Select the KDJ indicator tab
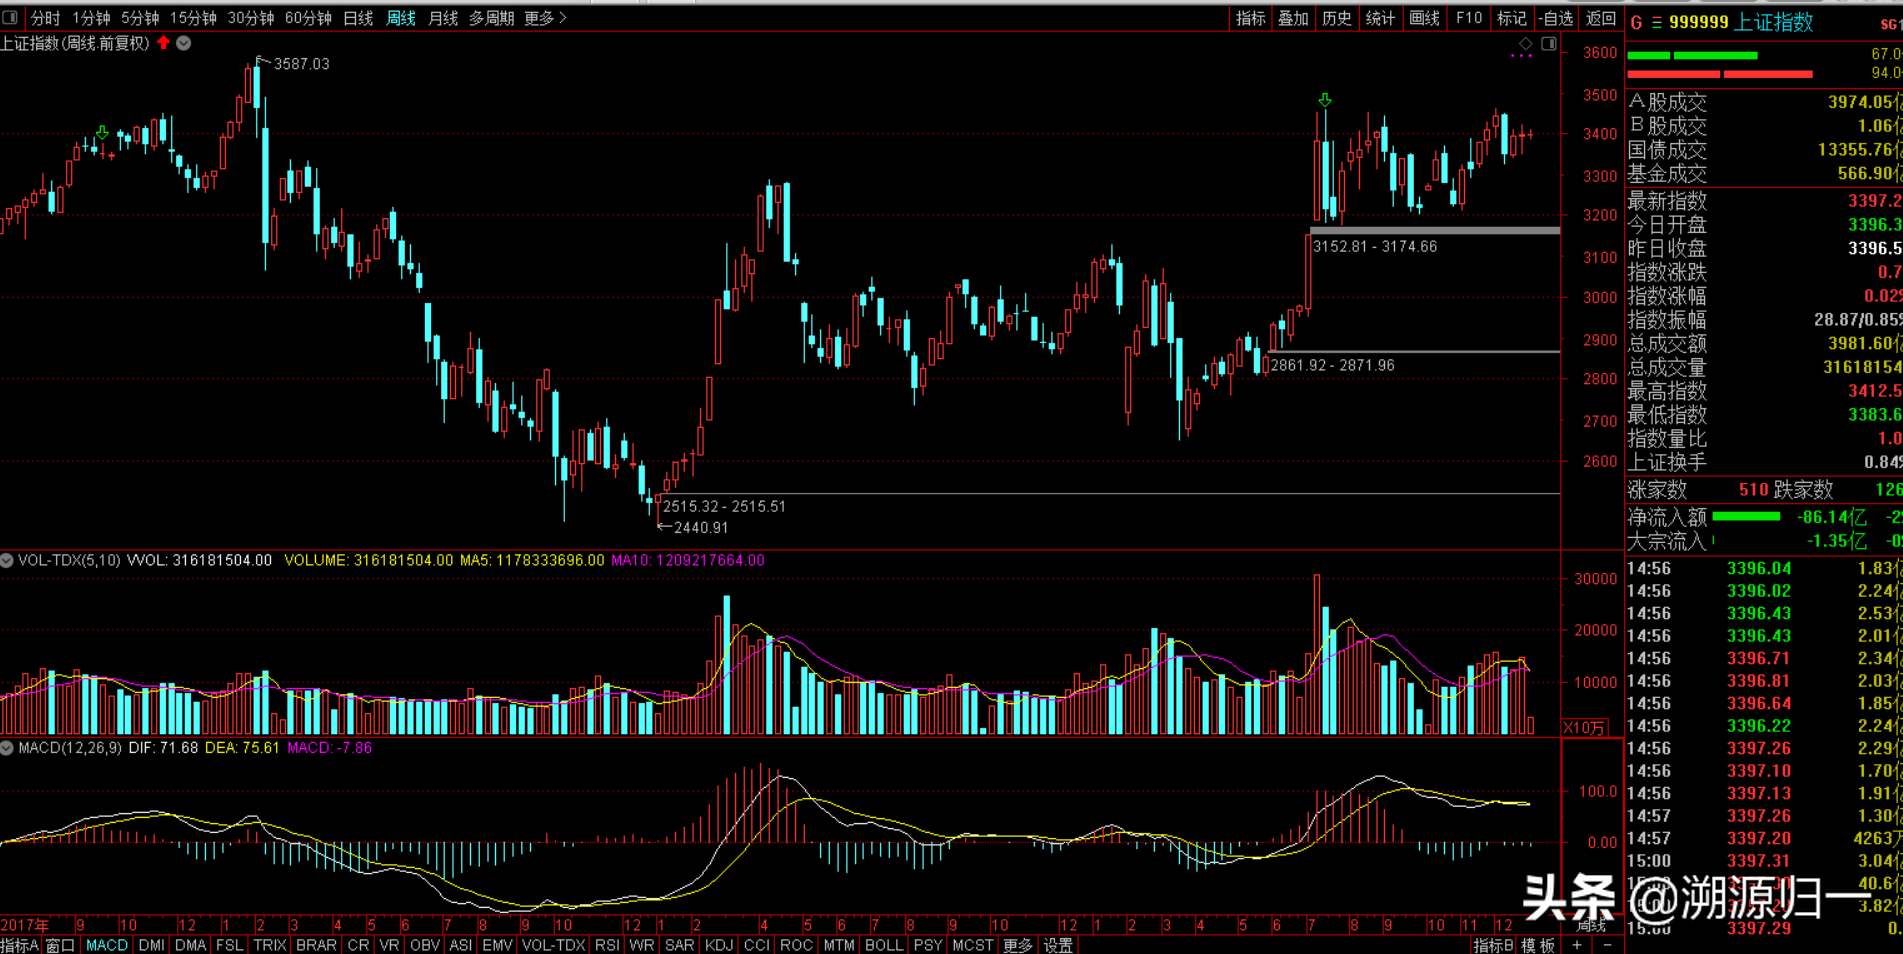This screenshot has width=1903, height=954. [719, 945]
